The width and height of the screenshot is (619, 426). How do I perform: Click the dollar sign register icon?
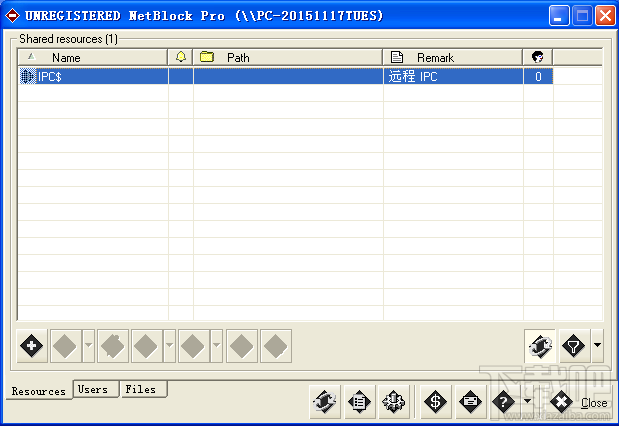pyautogui.click(x=435, y=402)
